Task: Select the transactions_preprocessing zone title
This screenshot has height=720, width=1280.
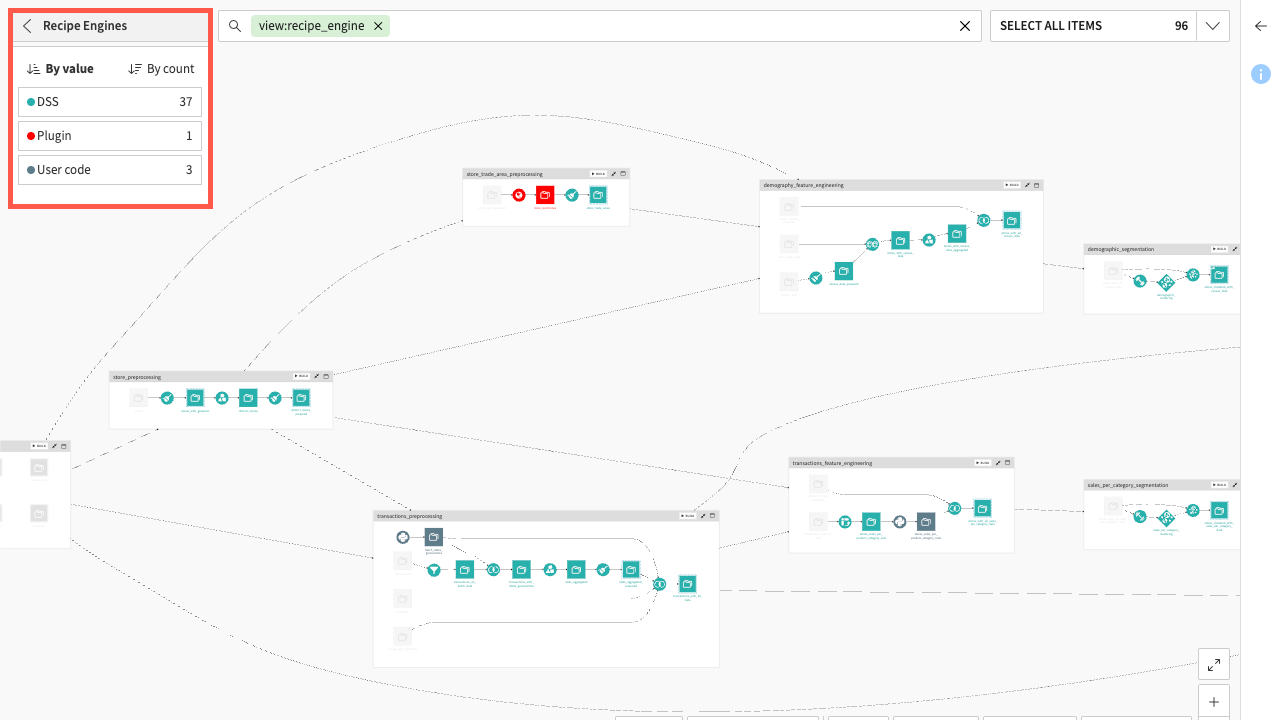Action: coord(409,516)
